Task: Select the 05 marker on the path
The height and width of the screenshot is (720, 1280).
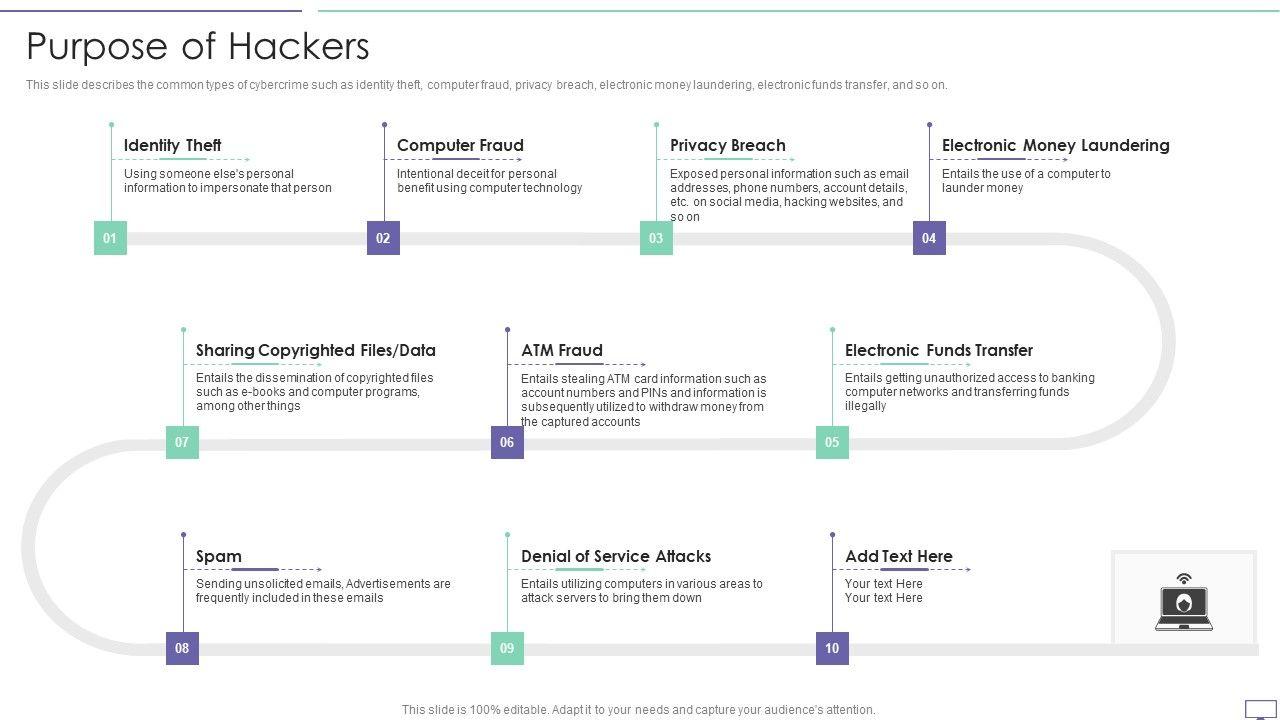Action: click(832, 442)
